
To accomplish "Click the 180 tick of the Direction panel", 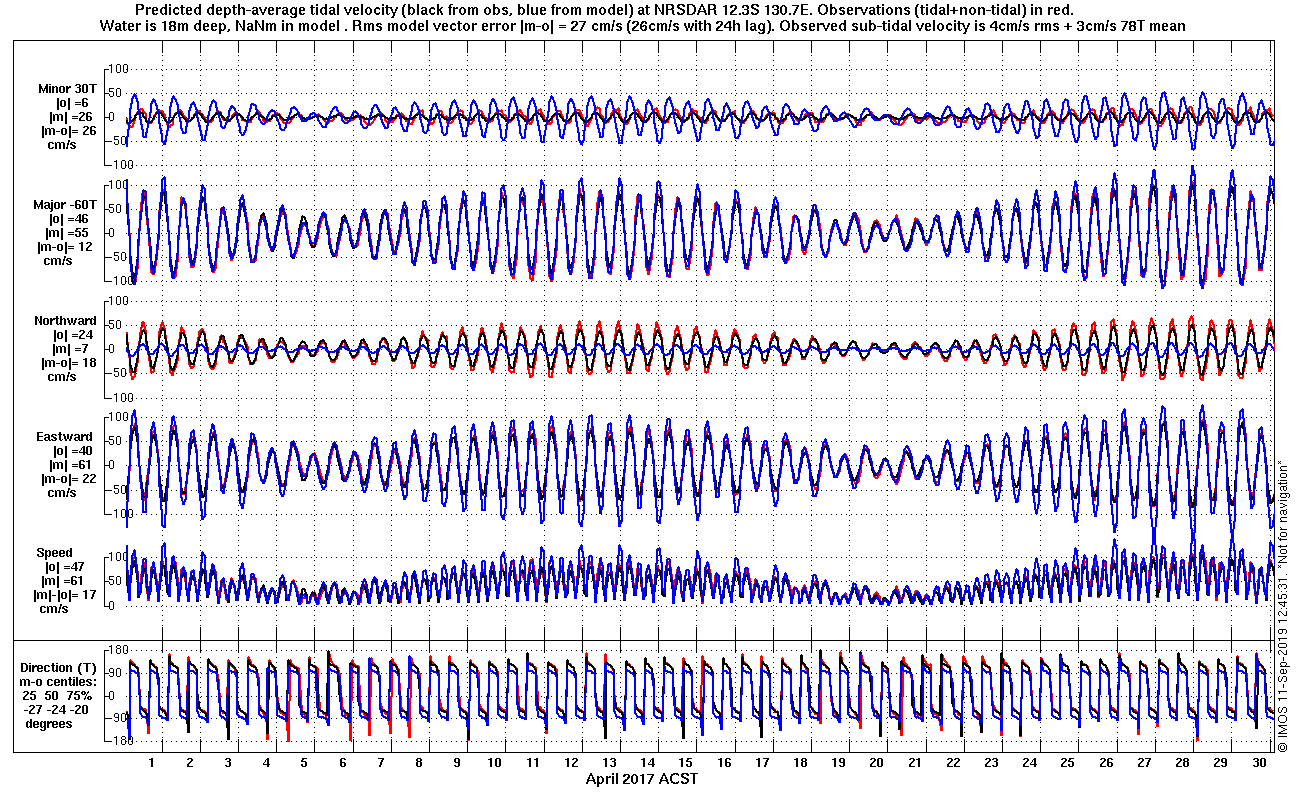I will tap(119, 650).
